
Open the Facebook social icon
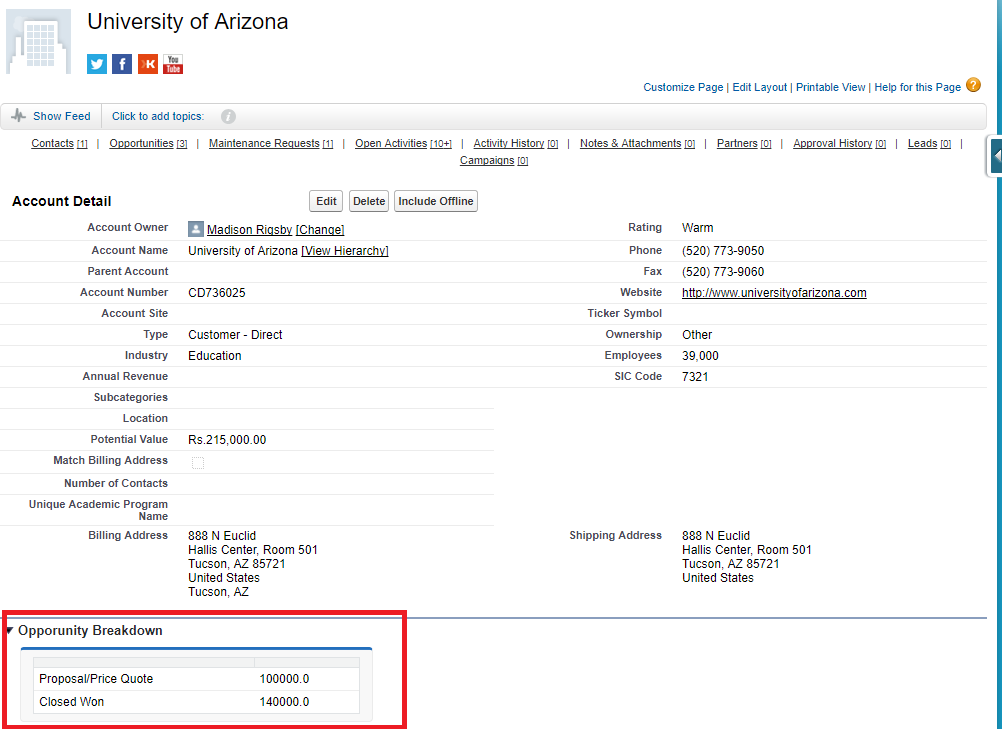pyautogui.click(x=122, y=64)
